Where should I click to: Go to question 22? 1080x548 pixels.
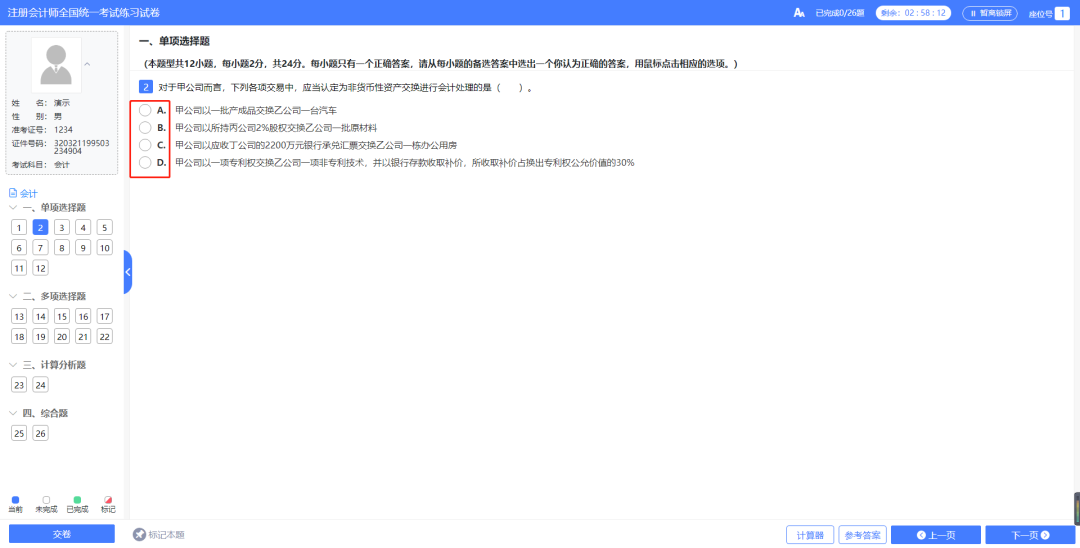coord(105,337)
